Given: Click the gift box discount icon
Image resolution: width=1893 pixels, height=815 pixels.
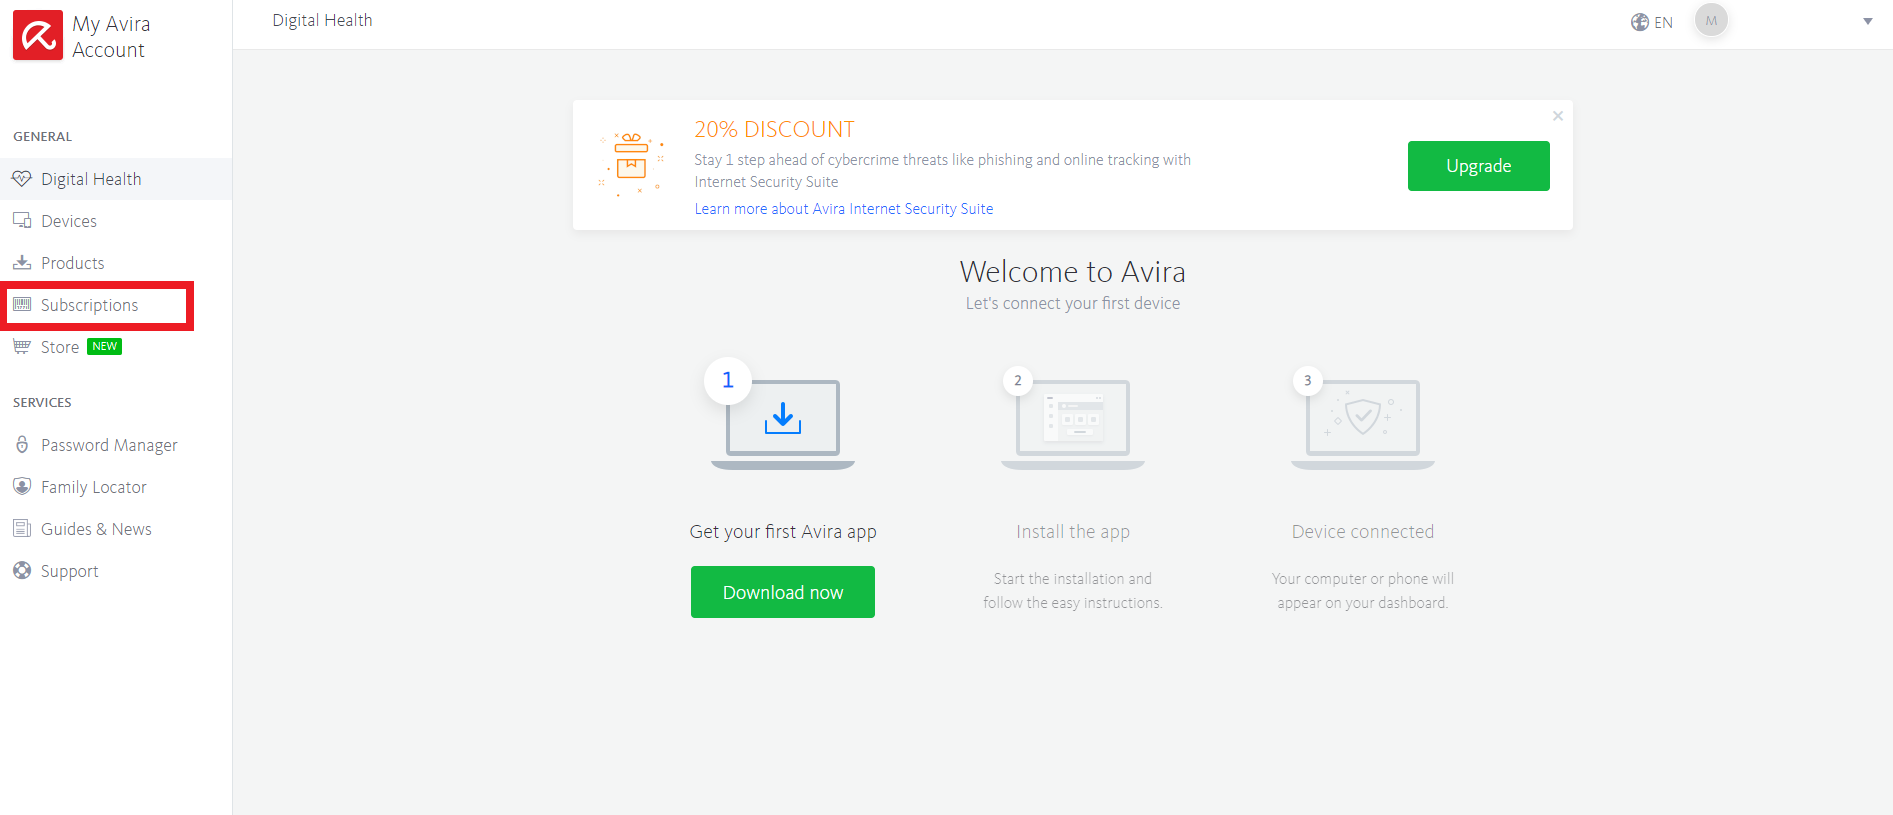Looking at the screenshot, I should point(631,163).
